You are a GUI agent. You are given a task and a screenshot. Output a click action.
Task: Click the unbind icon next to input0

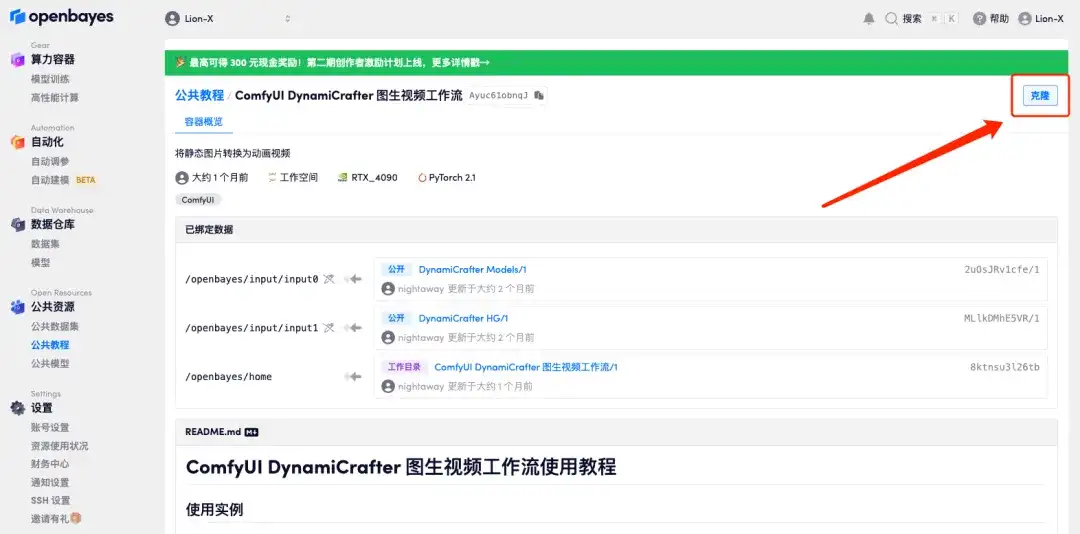coord(329,279)
